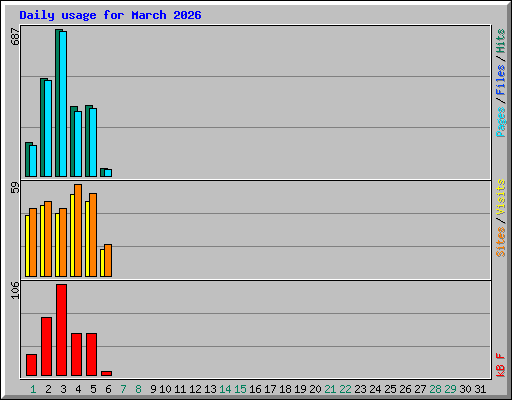
Task: Click the day 6 tiny red bar
Action: pyautogui.click(x=107, y=374)
